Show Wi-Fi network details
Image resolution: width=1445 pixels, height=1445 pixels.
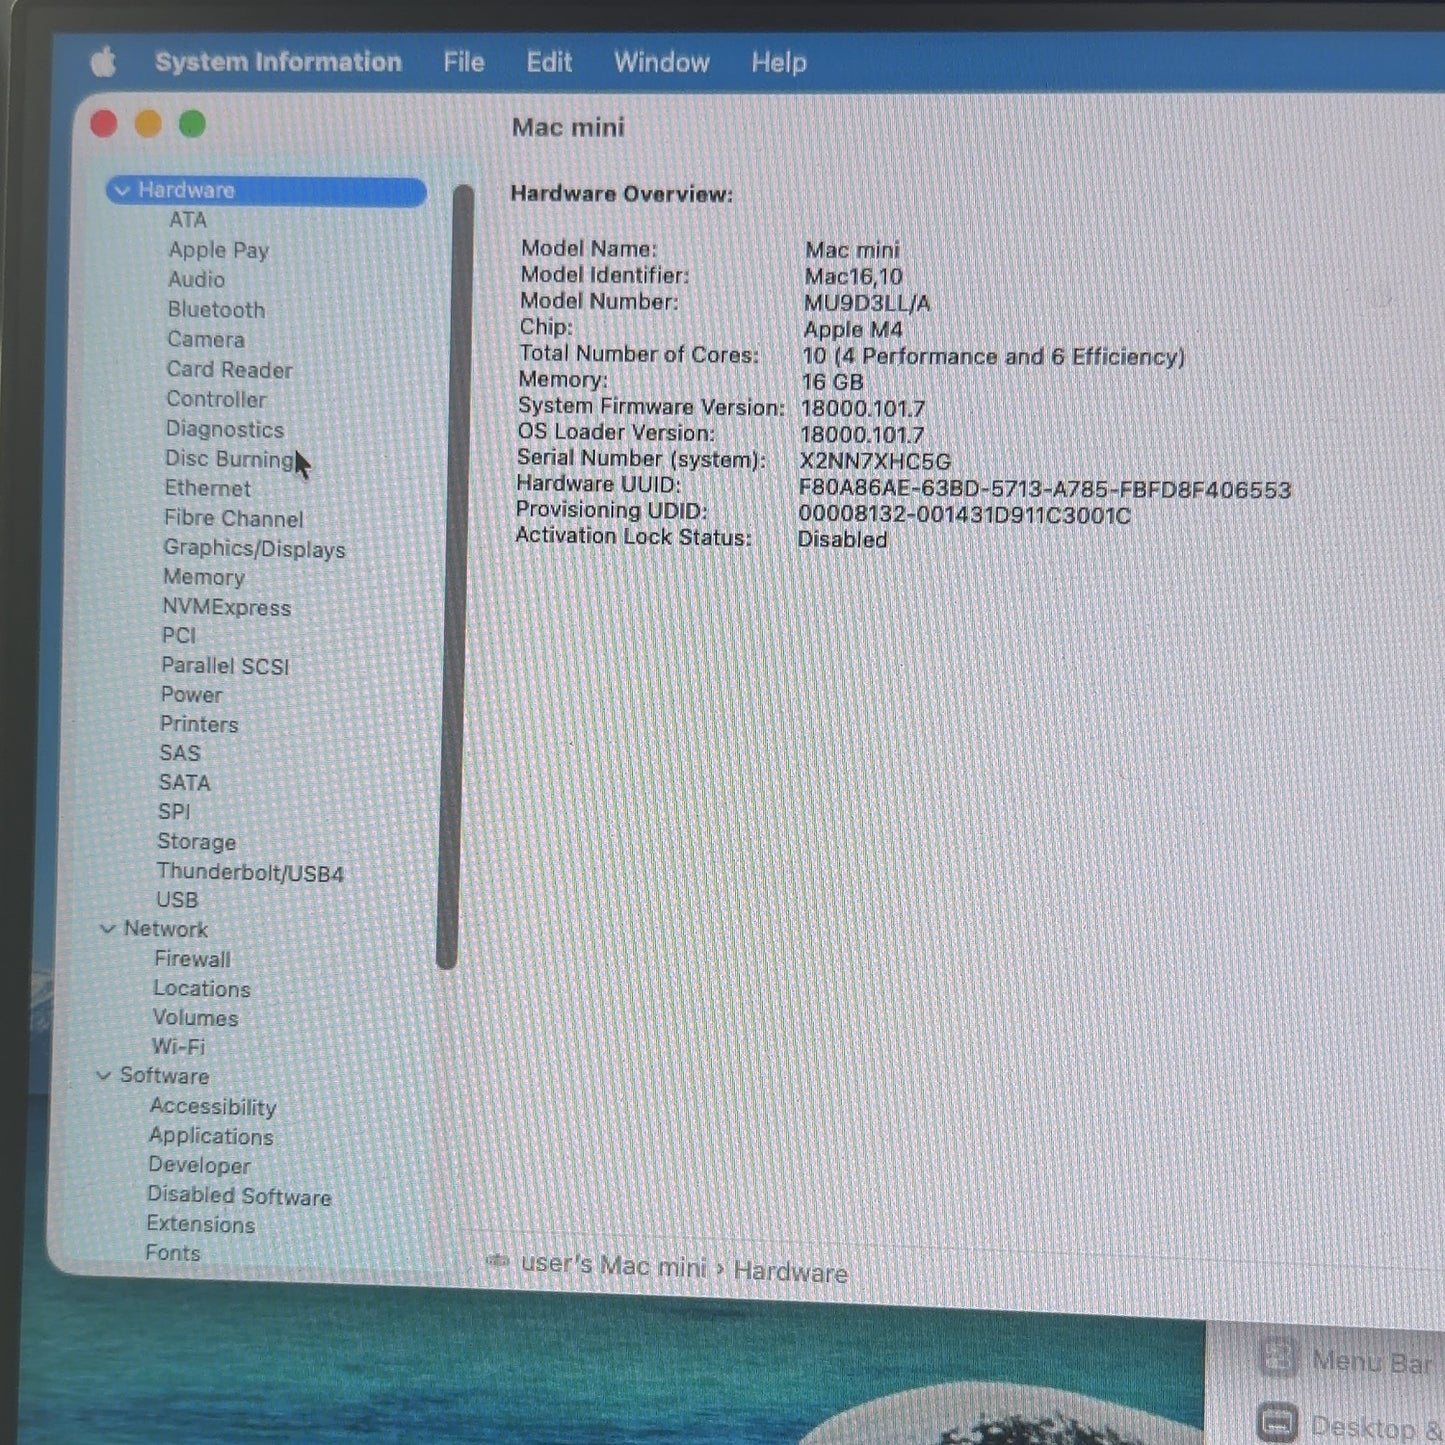178,1047
